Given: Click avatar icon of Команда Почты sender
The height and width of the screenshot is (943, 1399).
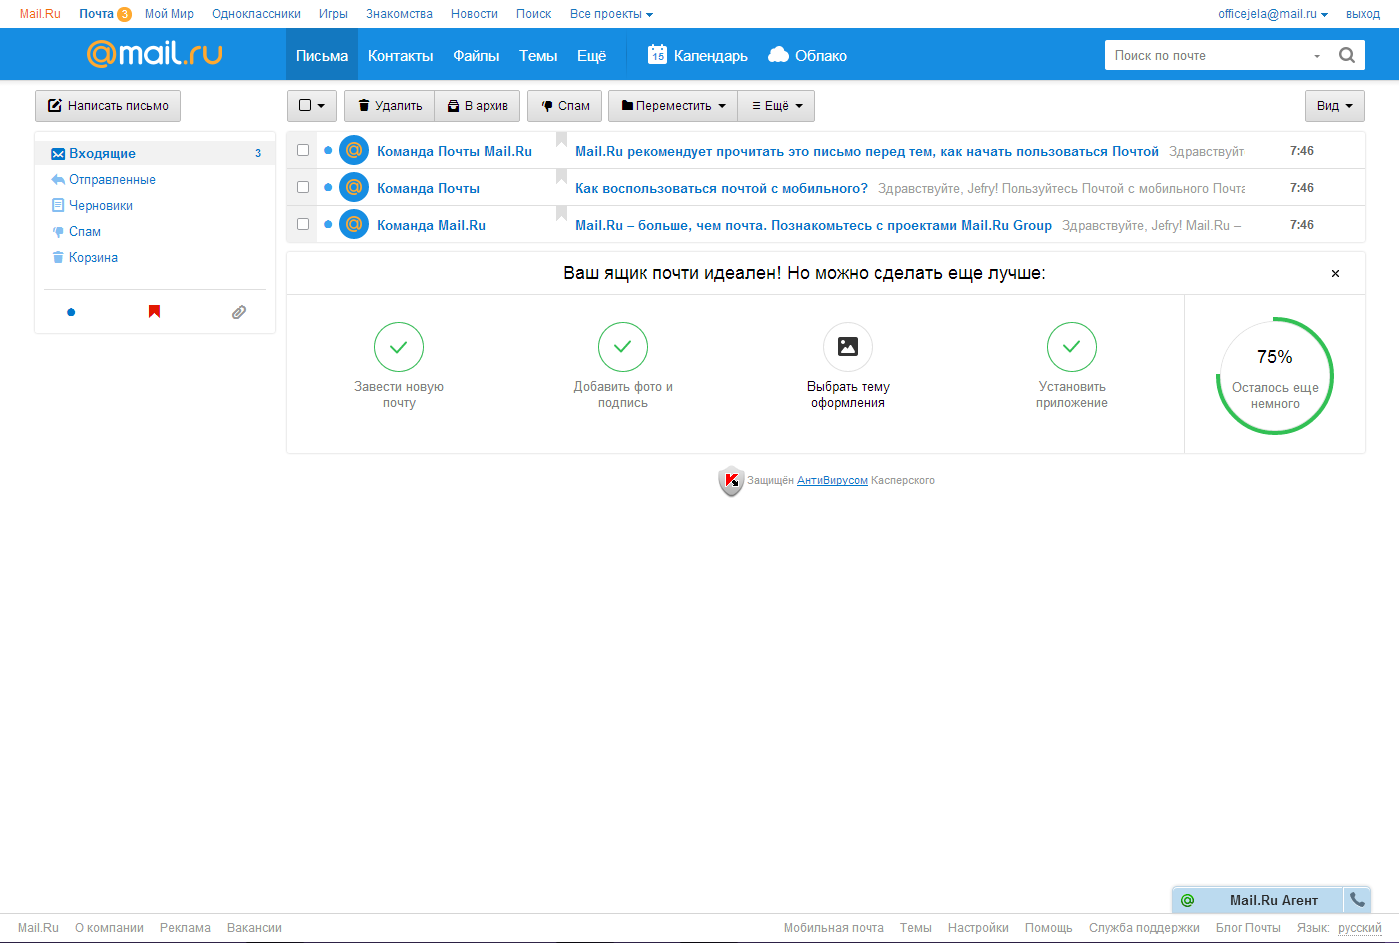Looking at the screenshot, I should click(354, 188).
